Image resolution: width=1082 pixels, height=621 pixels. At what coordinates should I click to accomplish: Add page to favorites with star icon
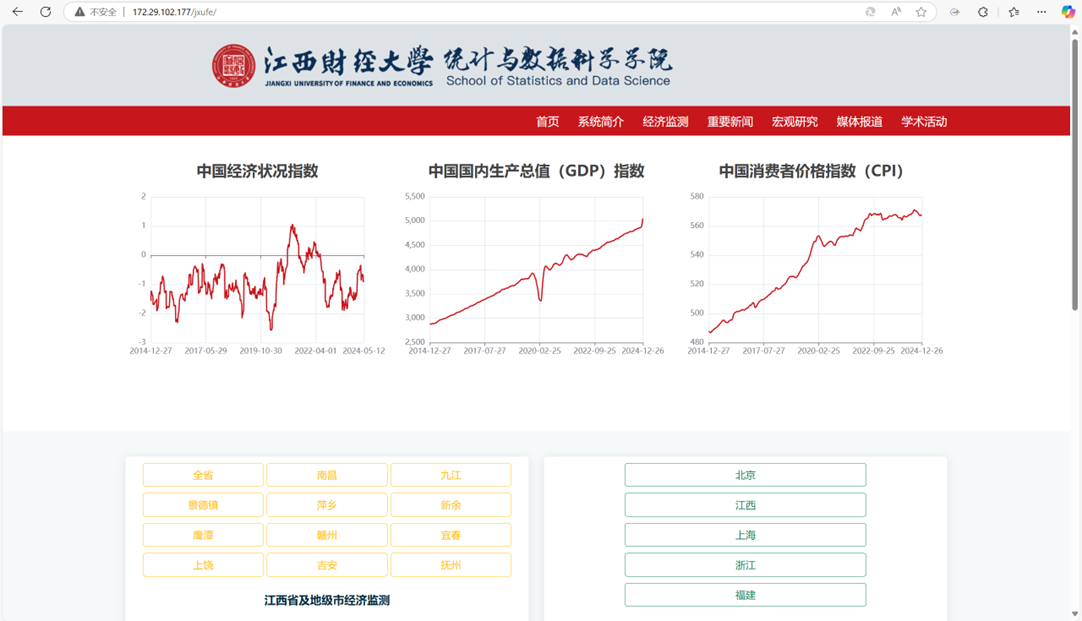click(x=921, y=12)
